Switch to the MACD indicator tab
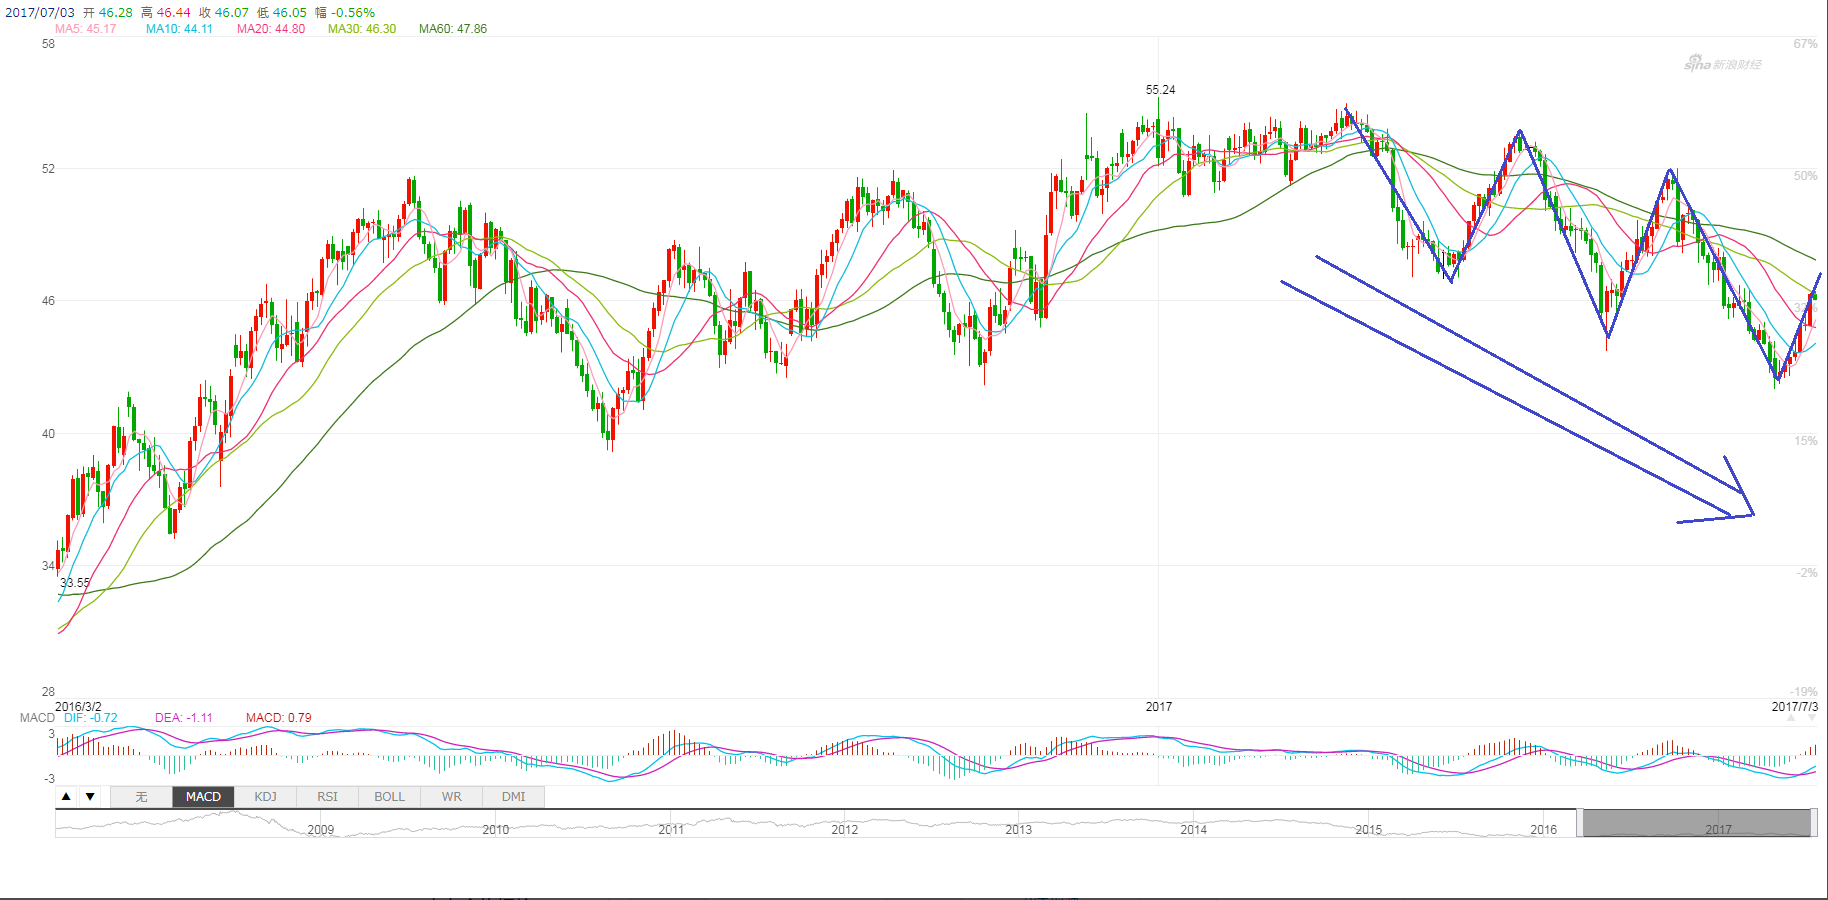Viewport: 1828px width, 900px height. click(x=203, y=797)
